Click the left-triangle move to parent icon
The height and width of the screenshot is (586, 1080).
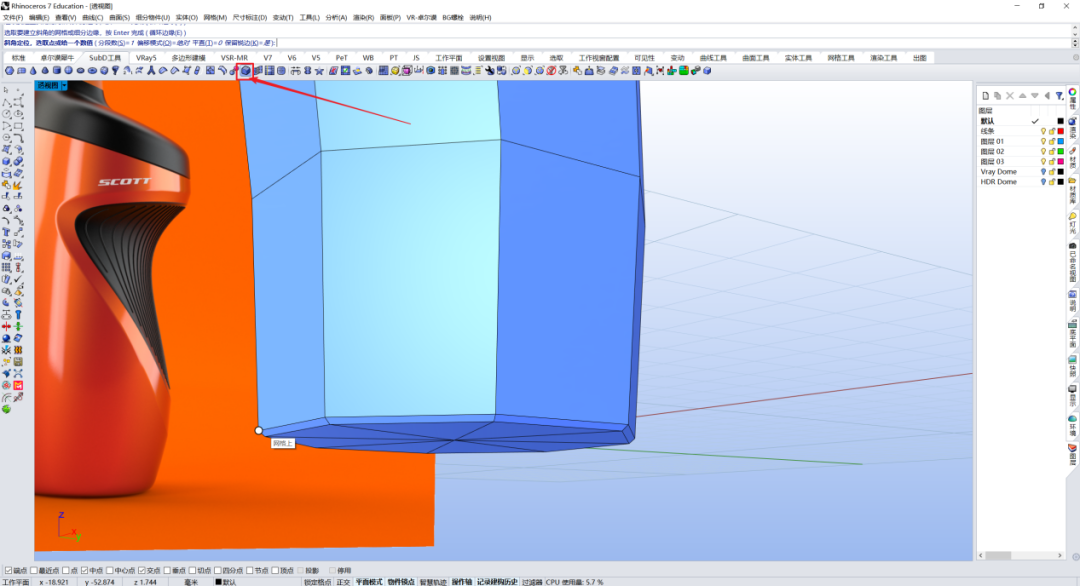click(x=1047, y=96)
